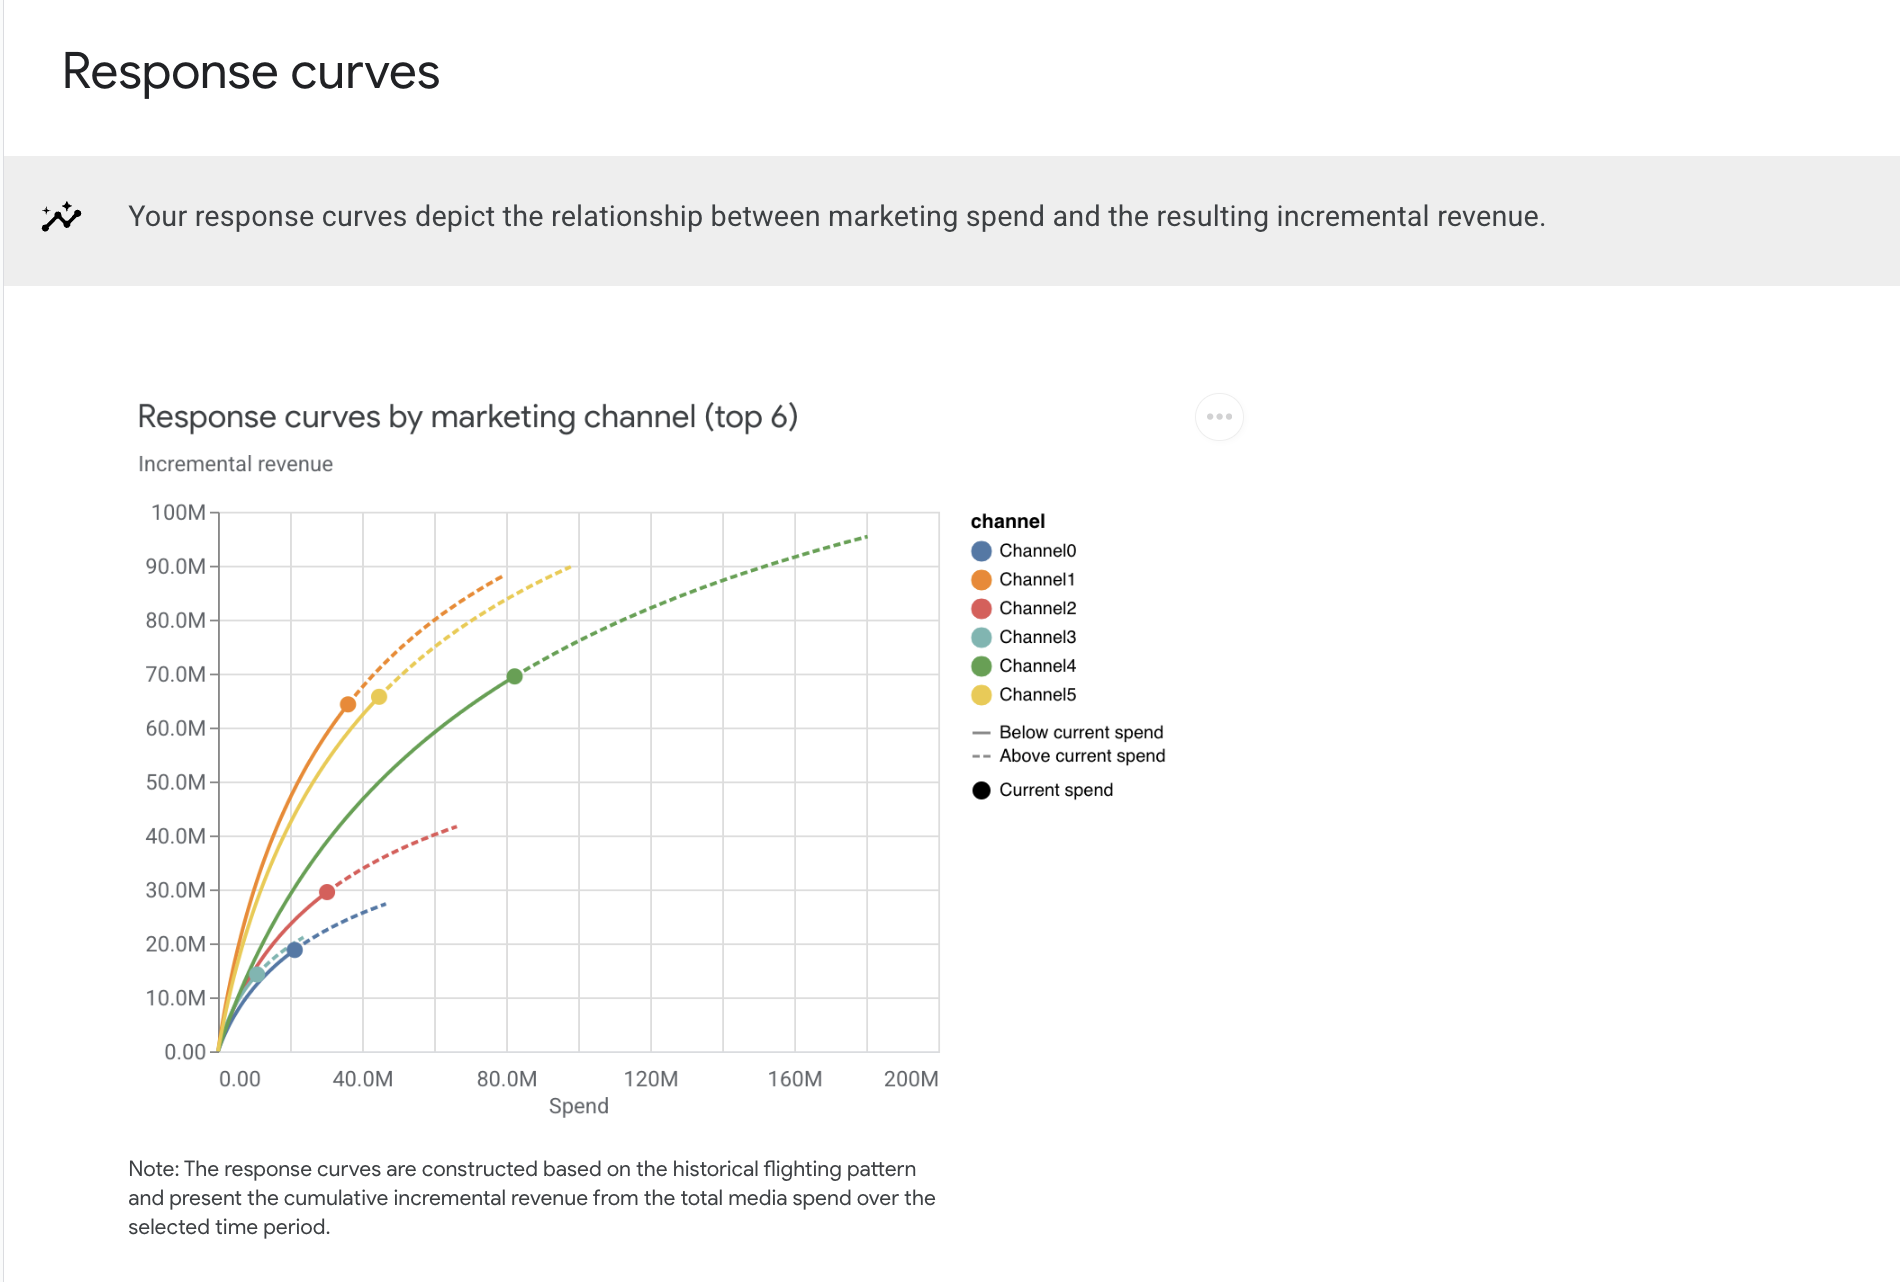1900x1282 pixels.
Task: Open the chart options three-dot menu
Action: (x=1218, y=417)
